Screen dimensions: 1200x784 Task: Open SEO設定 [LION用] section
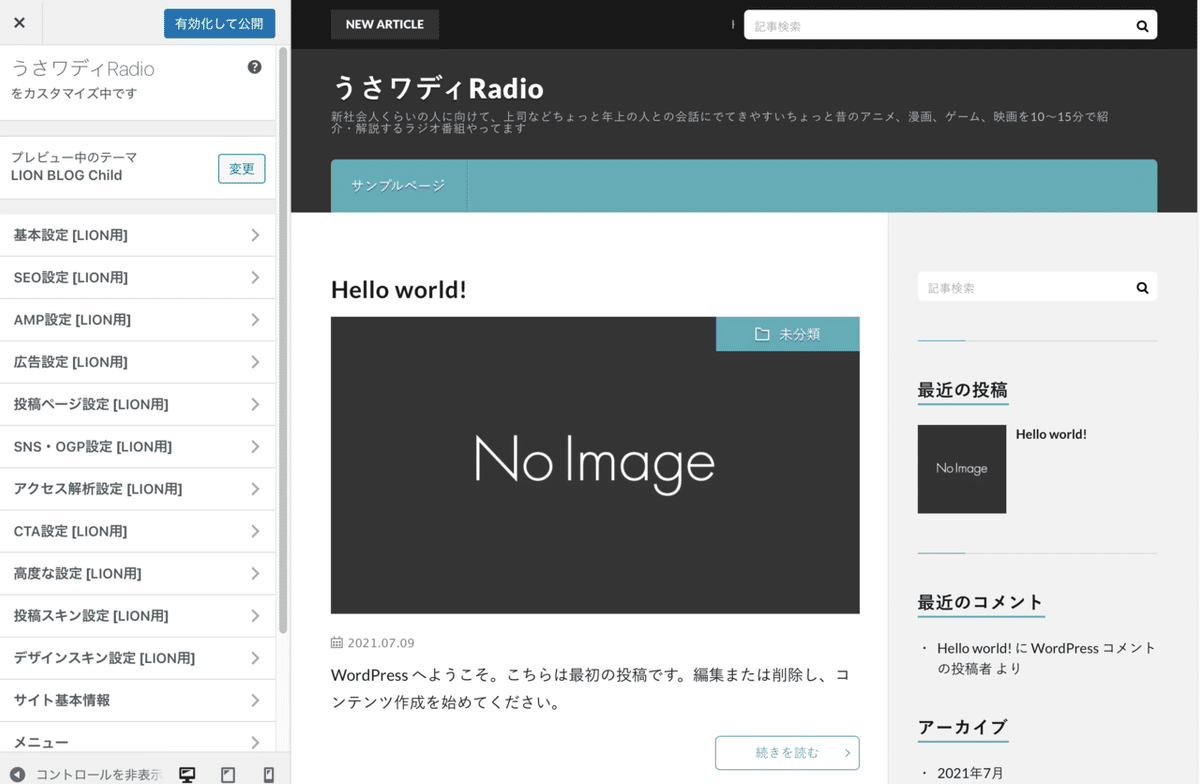pos(138,277)
